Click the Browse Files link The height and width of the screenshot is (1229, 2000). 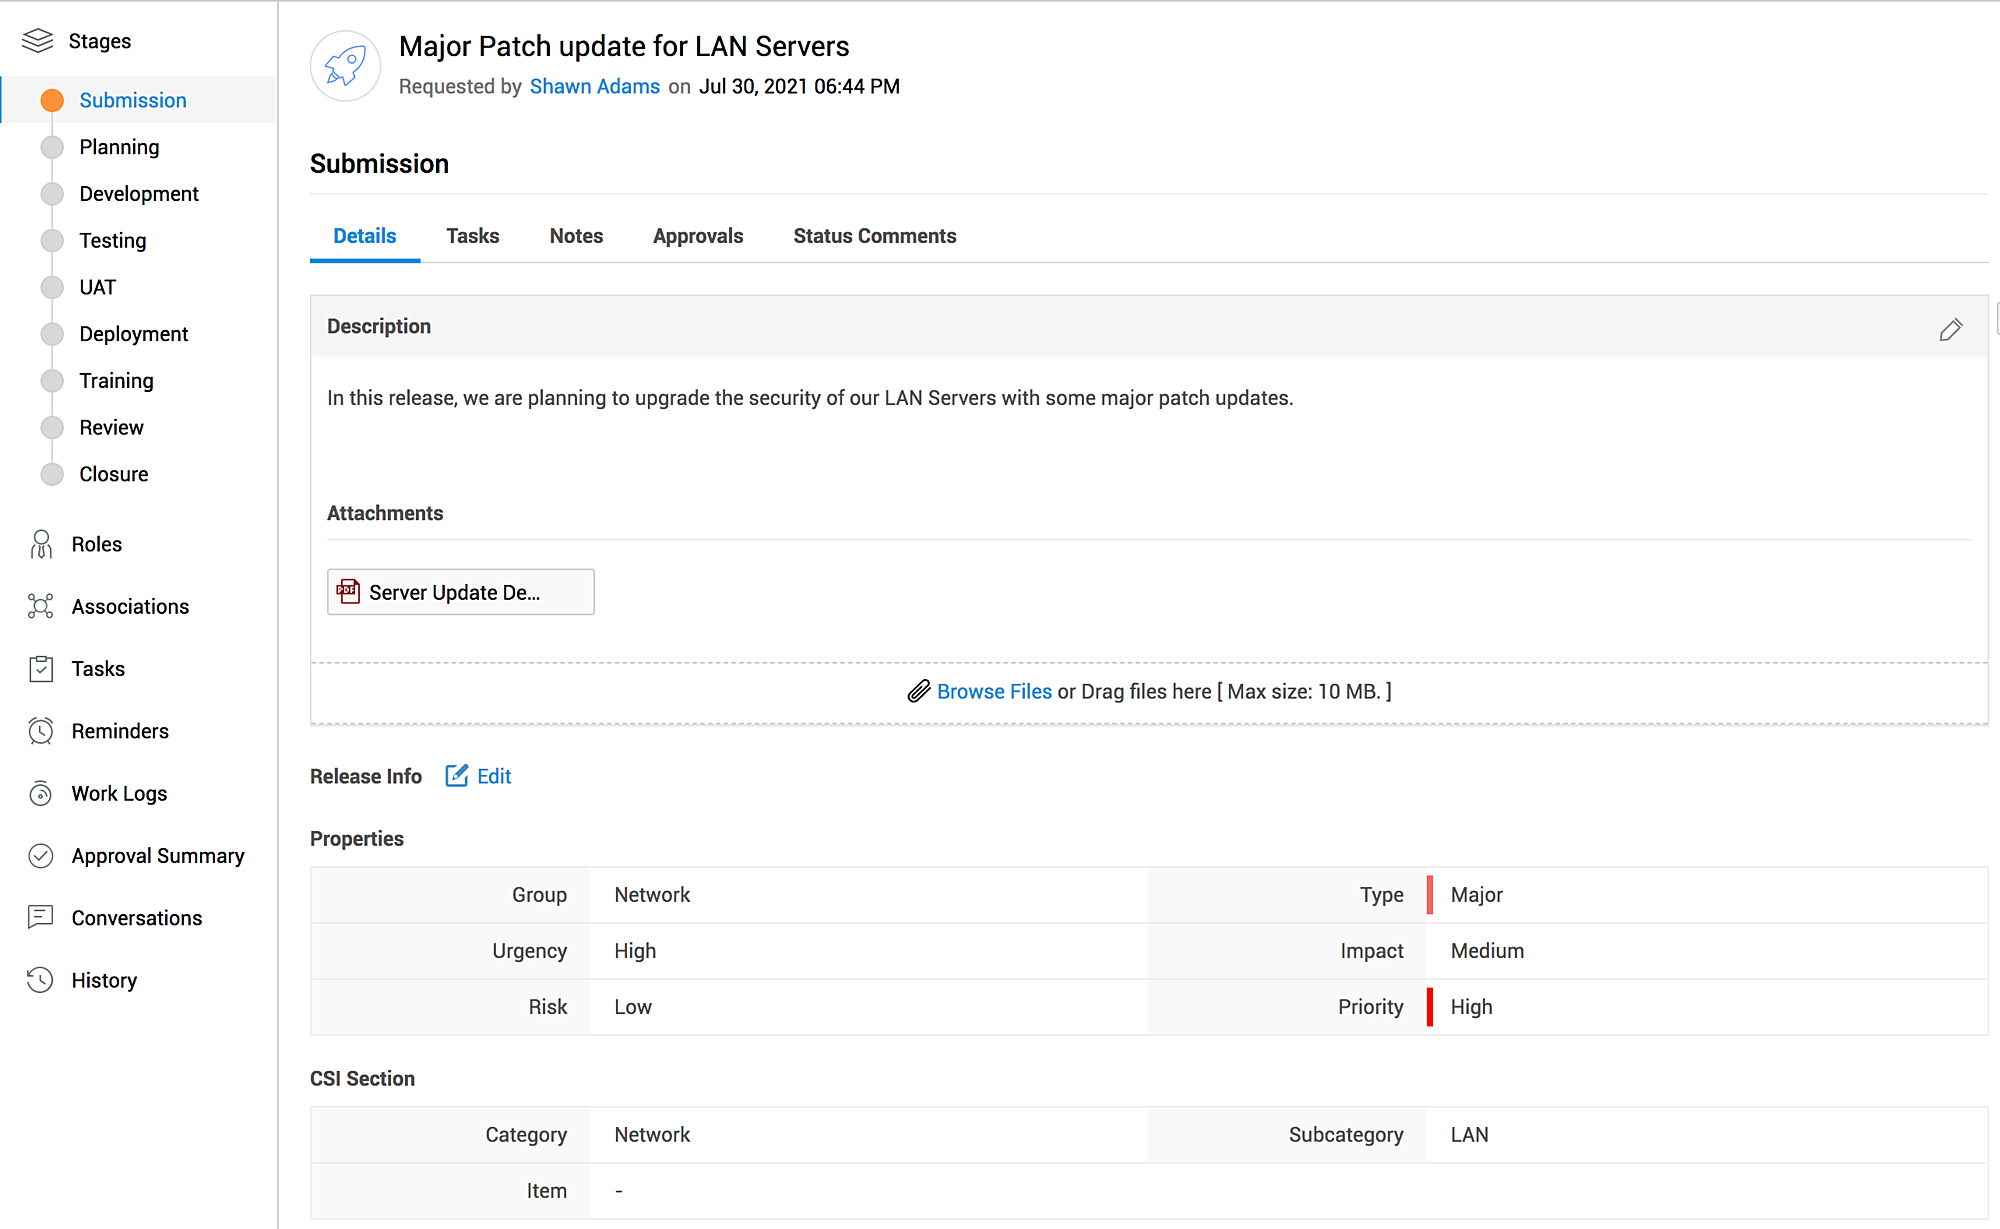pos(995,691)
